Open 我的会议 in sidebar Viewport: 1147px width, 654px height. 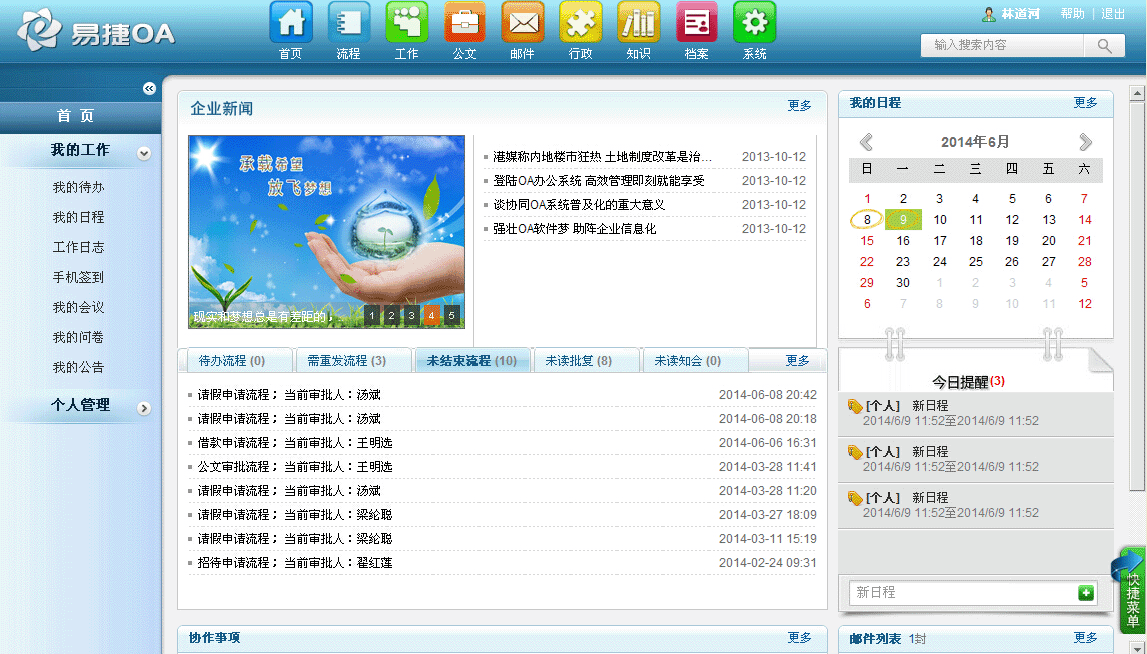click(x=78, y=307)
